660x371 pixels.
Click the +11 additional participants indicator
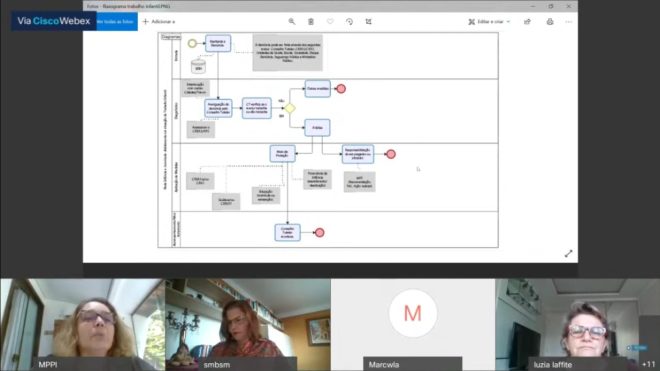[648, 364]
